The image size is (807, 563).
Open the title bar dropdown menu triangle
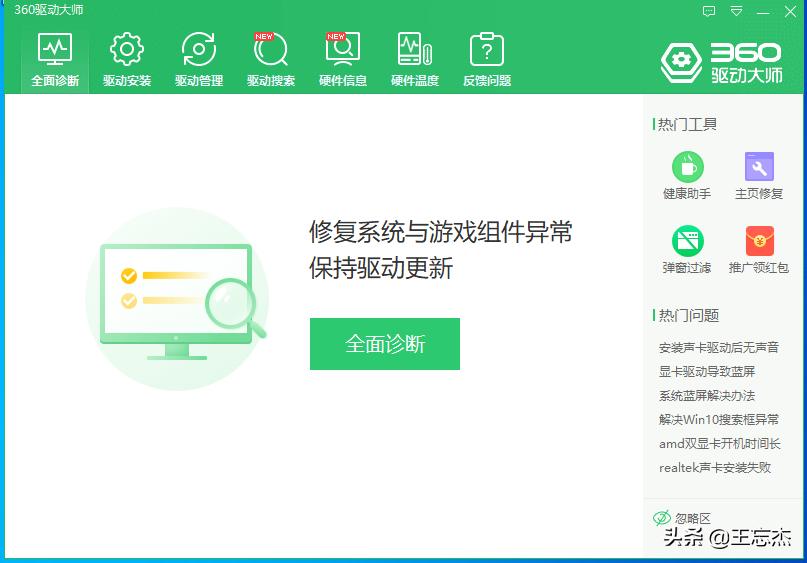point(736,11)
